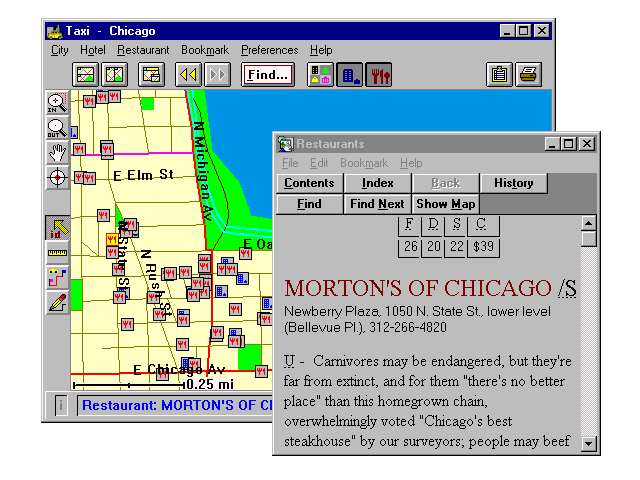Image resolution: width=640 pixels, height=480 pixels.
Task: Click the scroll up arrow in Restaurants window
Action: pyautogui.click(x=588, y=223)
